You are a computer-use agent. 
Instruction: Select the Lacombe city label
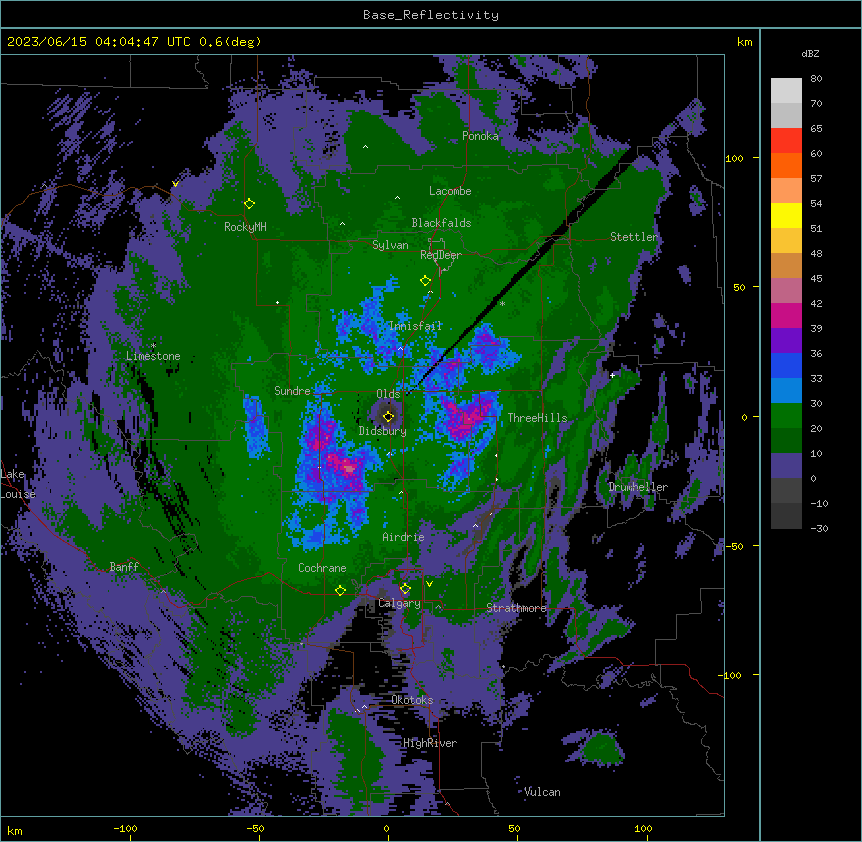pos(450,191)
